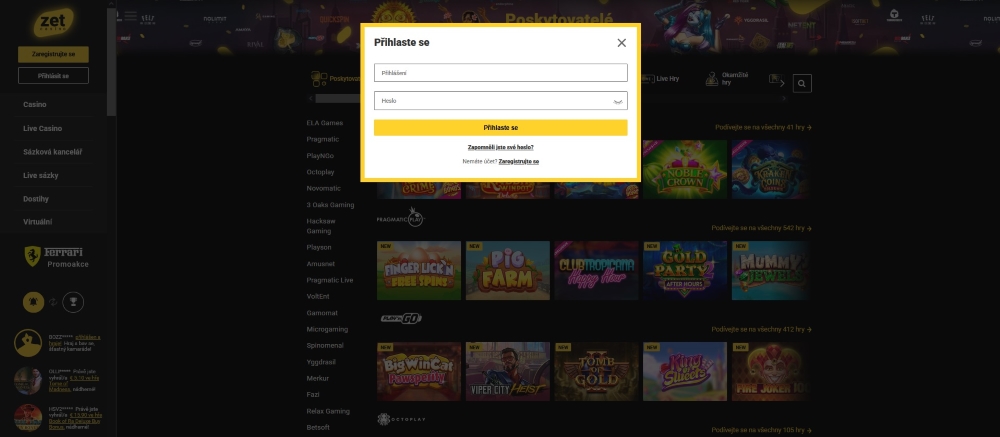1000x437 pixels.
Task: Open Sázková kancelář in the sidebar
Action: [x=52, y=152]
